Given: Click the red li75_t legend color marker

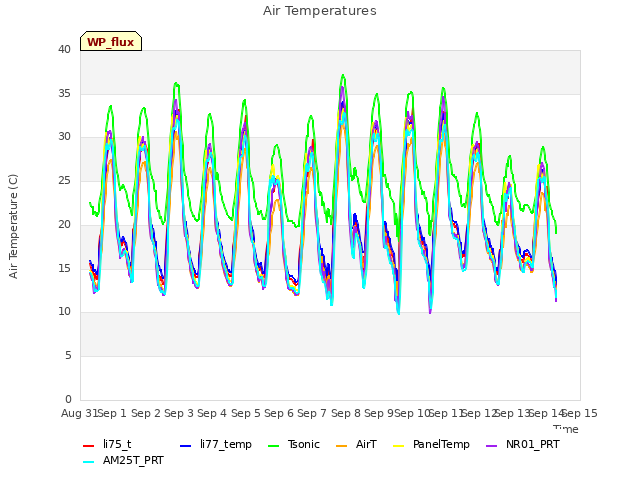Looking at the screenshot, I should tap(89, 446).
